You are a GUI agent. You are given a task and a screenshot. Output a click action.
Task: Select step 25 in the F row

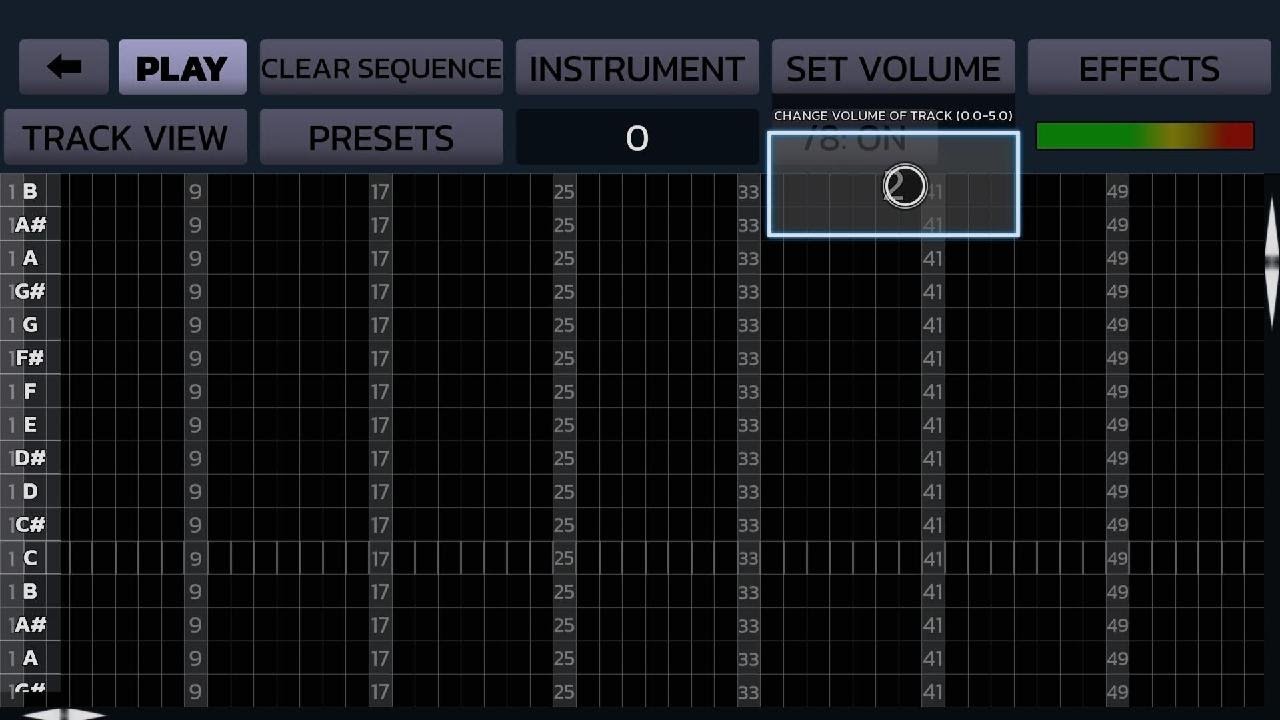click(x=564, y=391)
